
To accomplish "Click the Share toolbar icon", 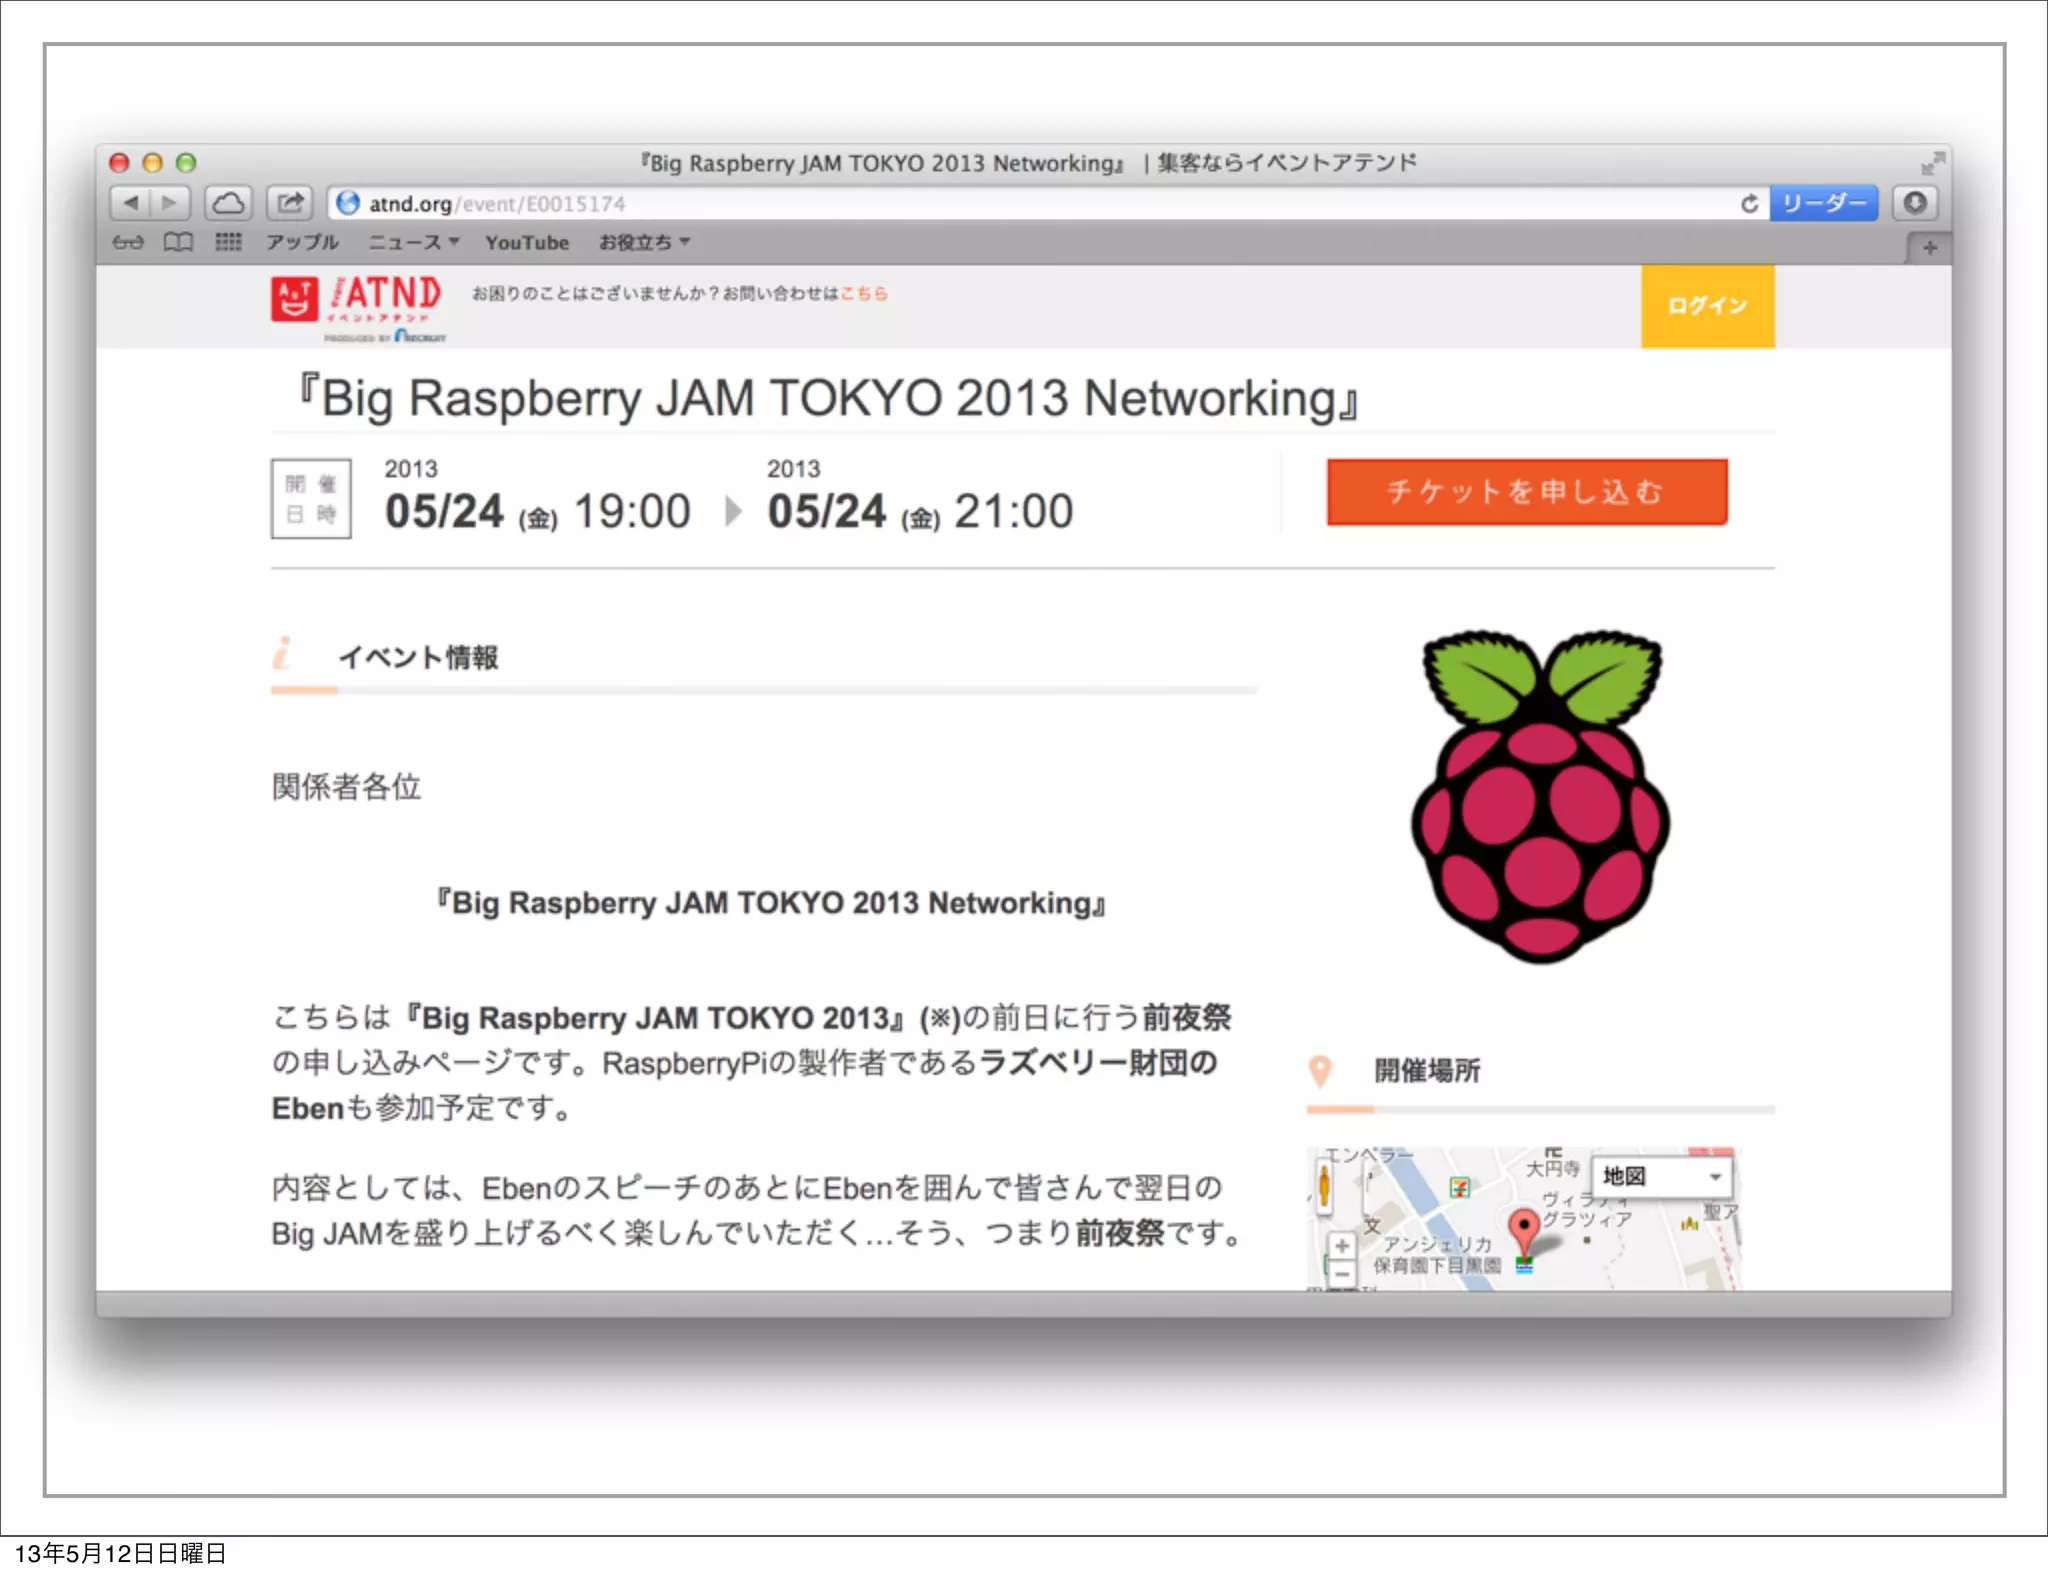I will (290, 203).
